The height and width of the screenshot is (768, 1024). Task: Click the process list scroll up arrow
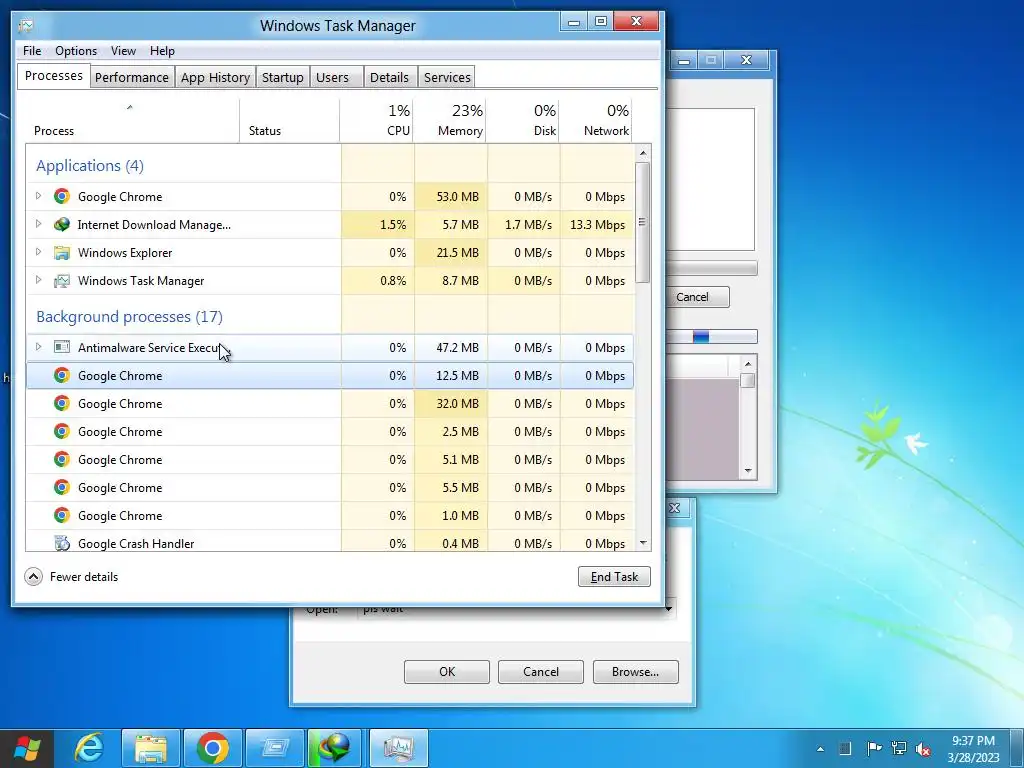(643, 153)
